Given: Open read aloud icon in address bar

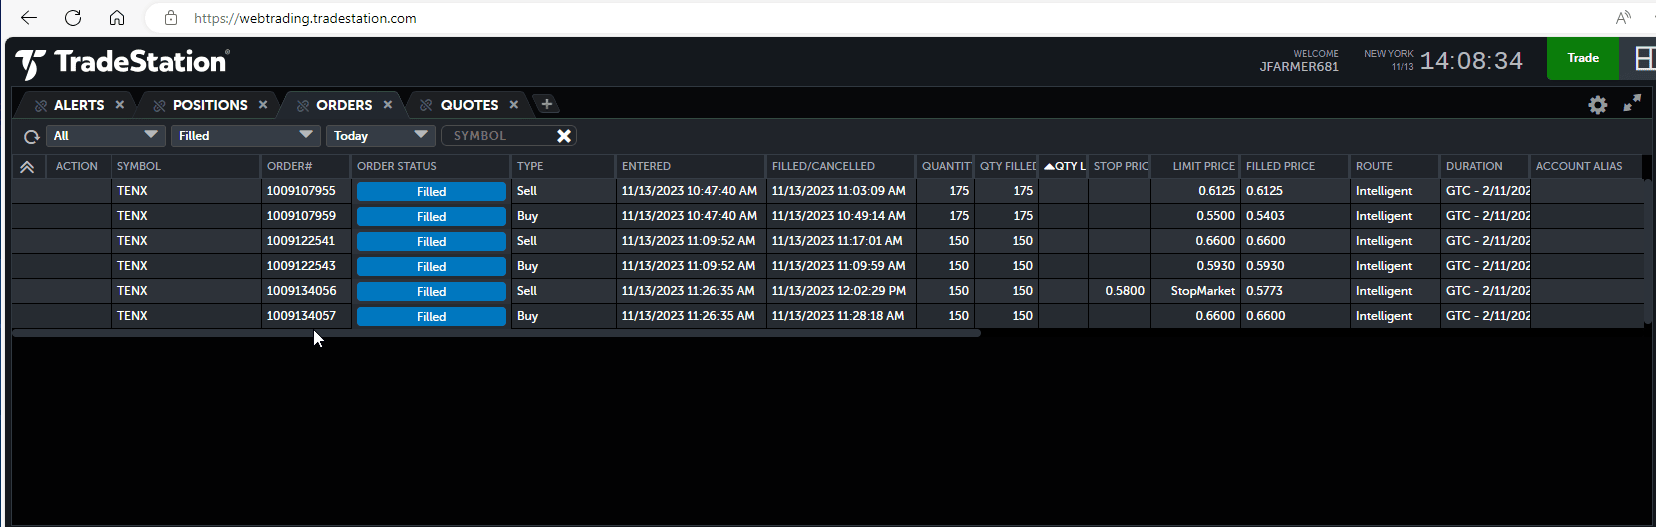Looking at the screenshot, I should click(1623, 18).
